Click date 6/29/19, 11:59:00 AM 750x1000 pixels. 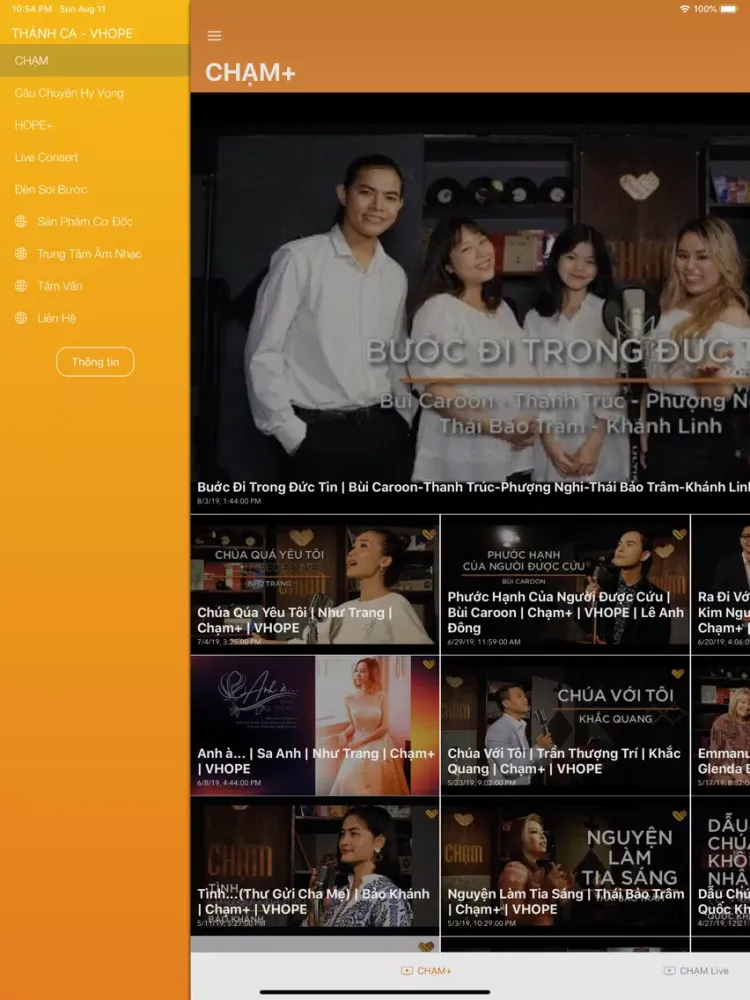tap(484, 642)
